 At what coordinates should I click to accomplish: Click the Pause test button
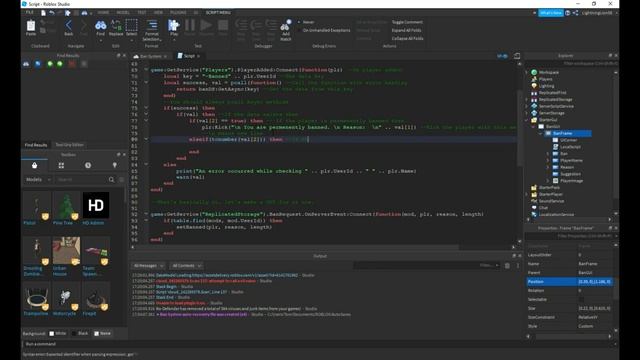point(190,25)
